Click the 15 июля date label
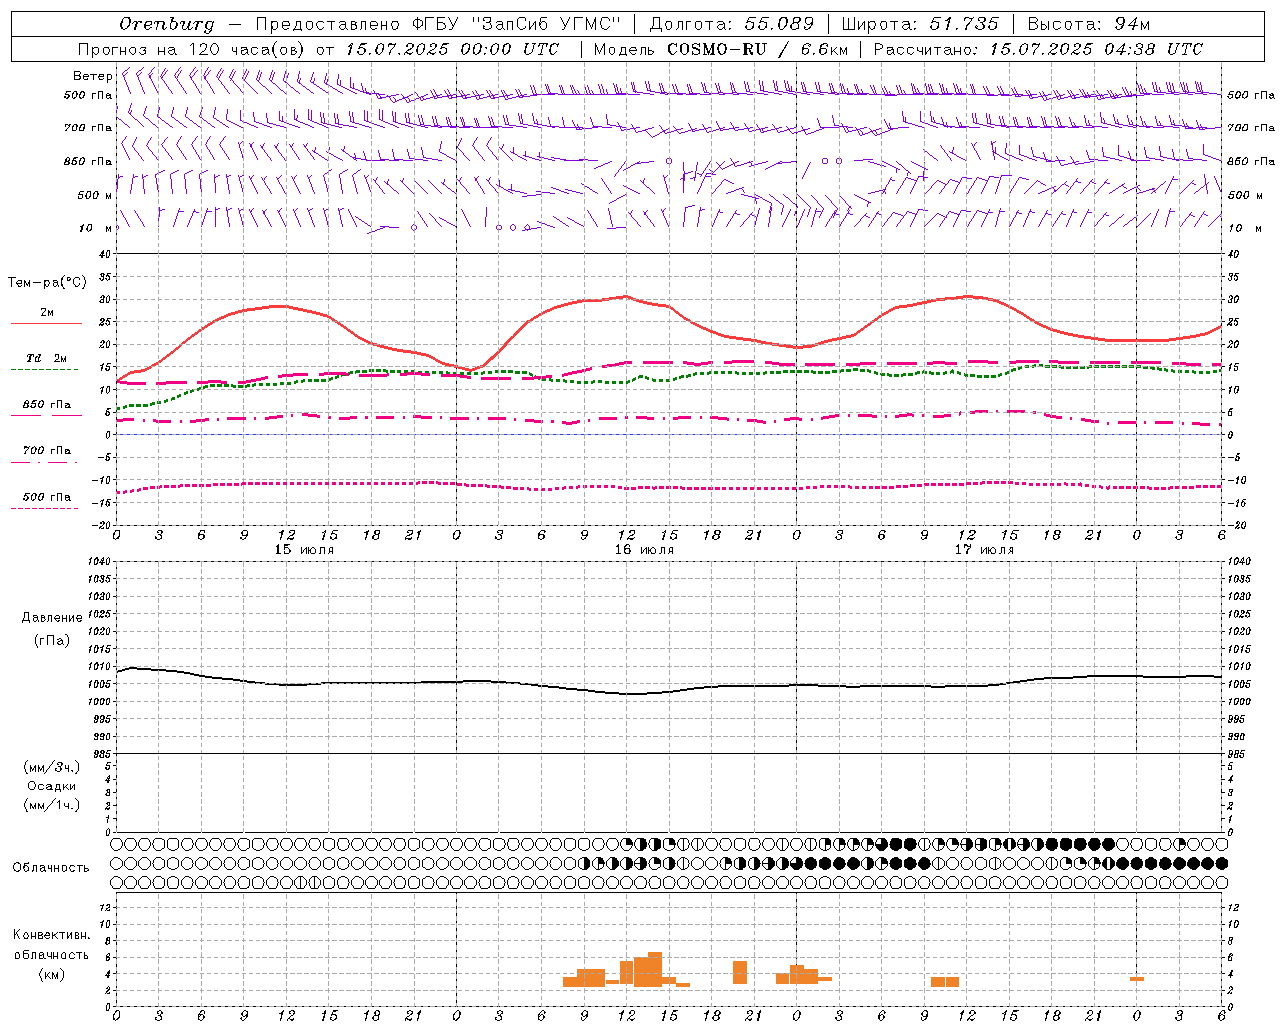This screenshot has height=1024, width=1280. (x=305, y=550)
